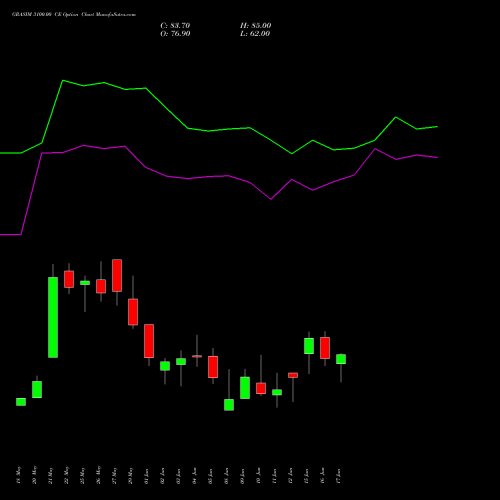Image resolution: width=500 pixels, height=500 pixels.
Task: Select the 21 May date label
Action: pos(51,475)
